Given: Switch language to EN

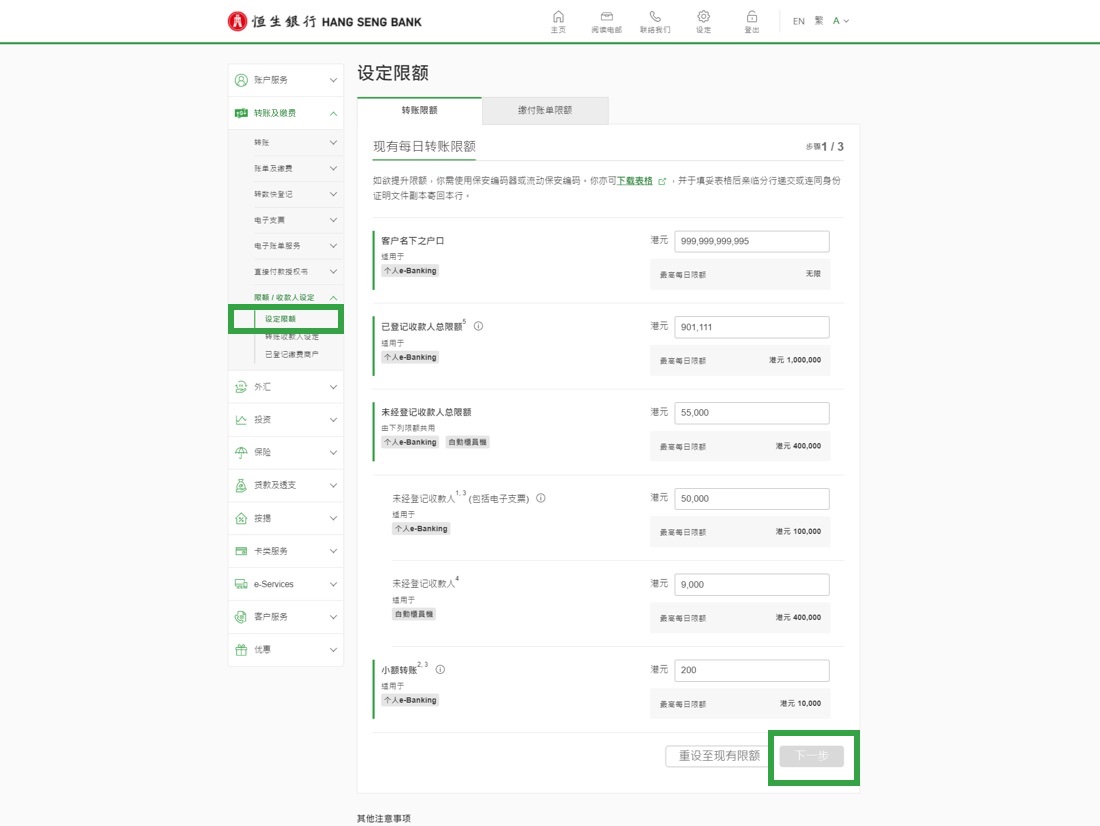Looking at the screenshot, I should click(x=798, y=21).
